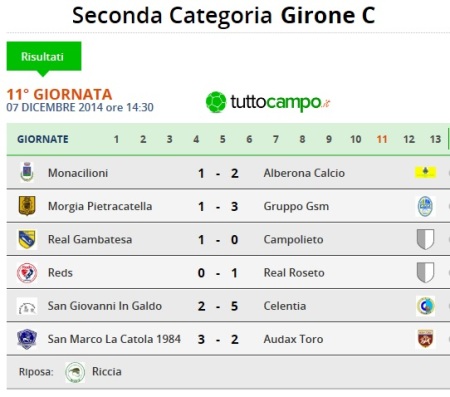Open the tuttocampo.it logo link
This screenshot has height=397, width=450.
pyautogui.click(x=268, y=102)
